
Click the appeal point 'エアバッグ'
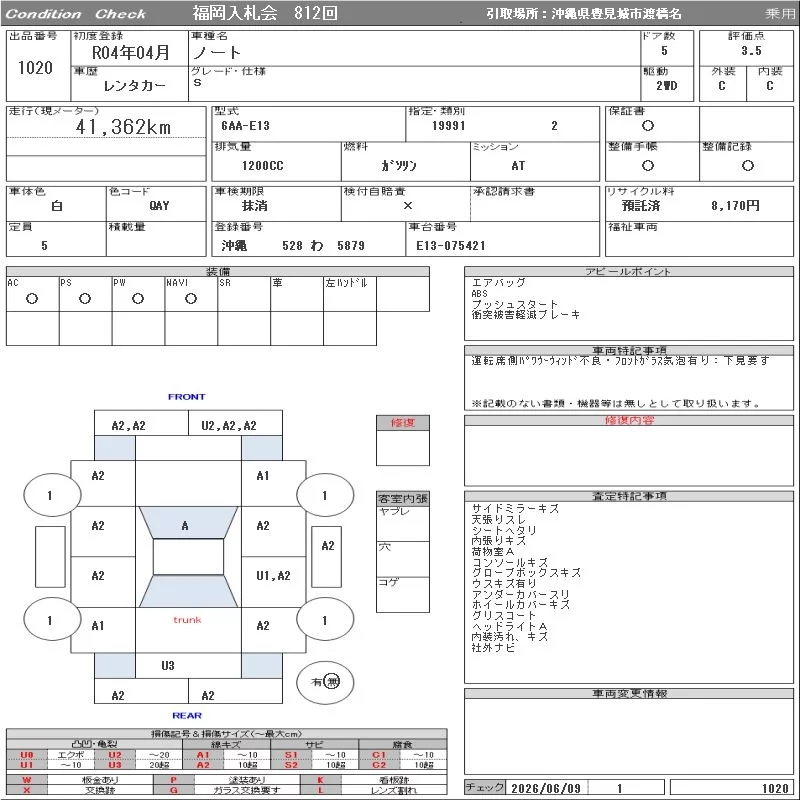tap(498, 282)
